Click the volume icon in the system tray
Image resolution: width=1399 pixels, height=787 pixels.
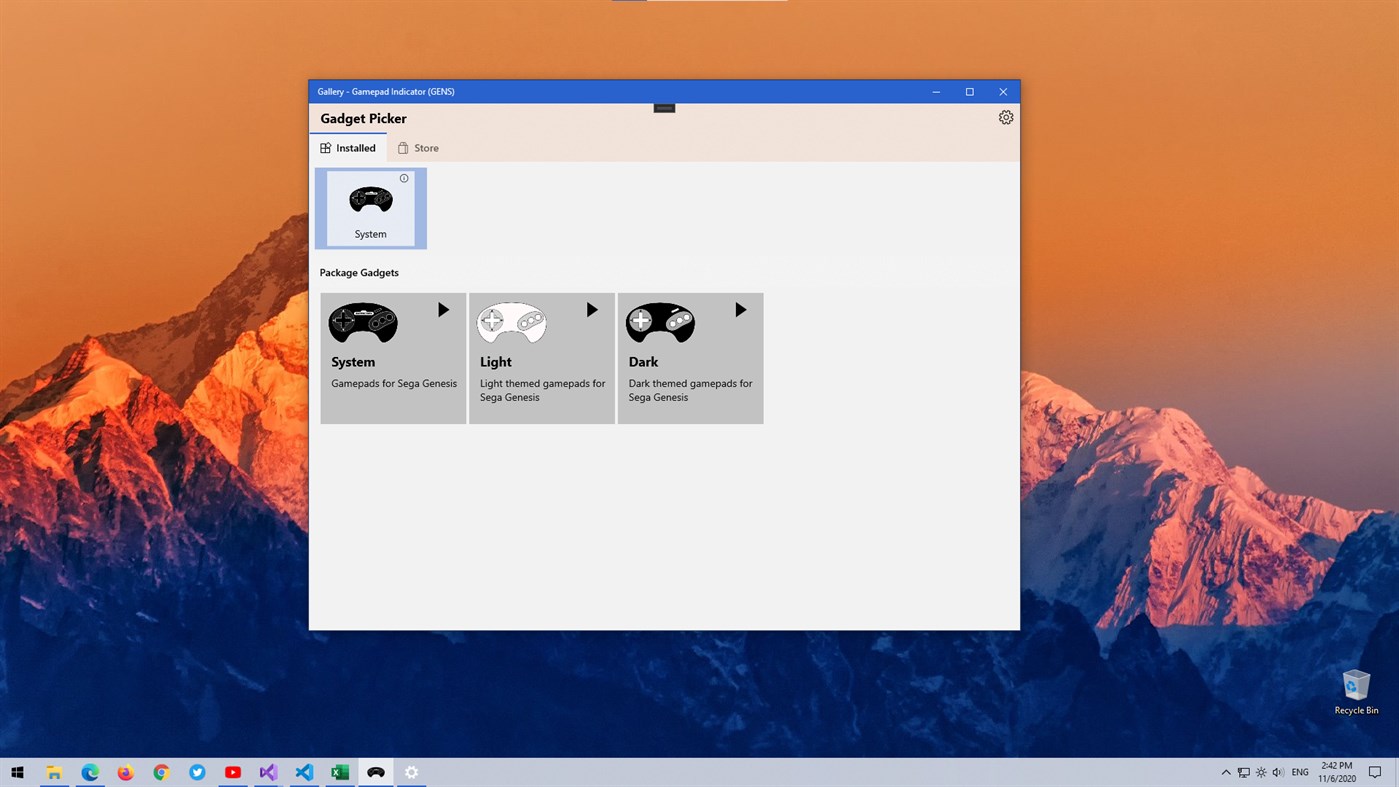[x=1277, y=771]
